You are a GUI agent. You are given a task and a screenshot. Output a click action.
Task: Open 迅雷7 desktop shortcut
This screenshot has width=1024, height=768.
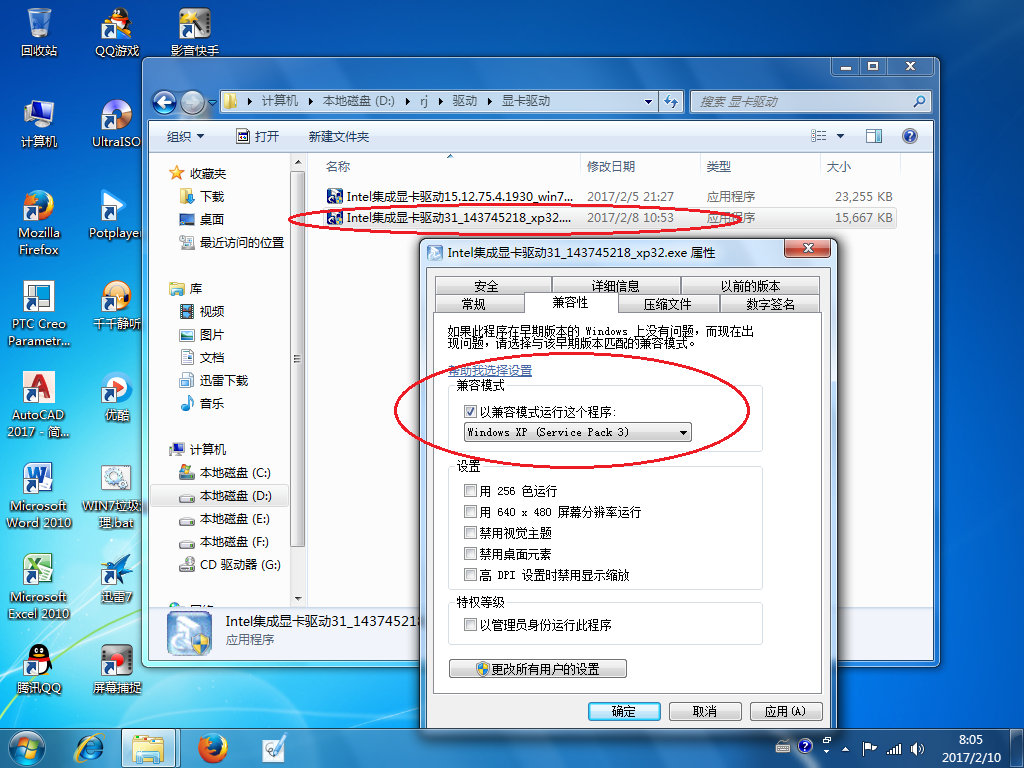[x=116, y=578]
